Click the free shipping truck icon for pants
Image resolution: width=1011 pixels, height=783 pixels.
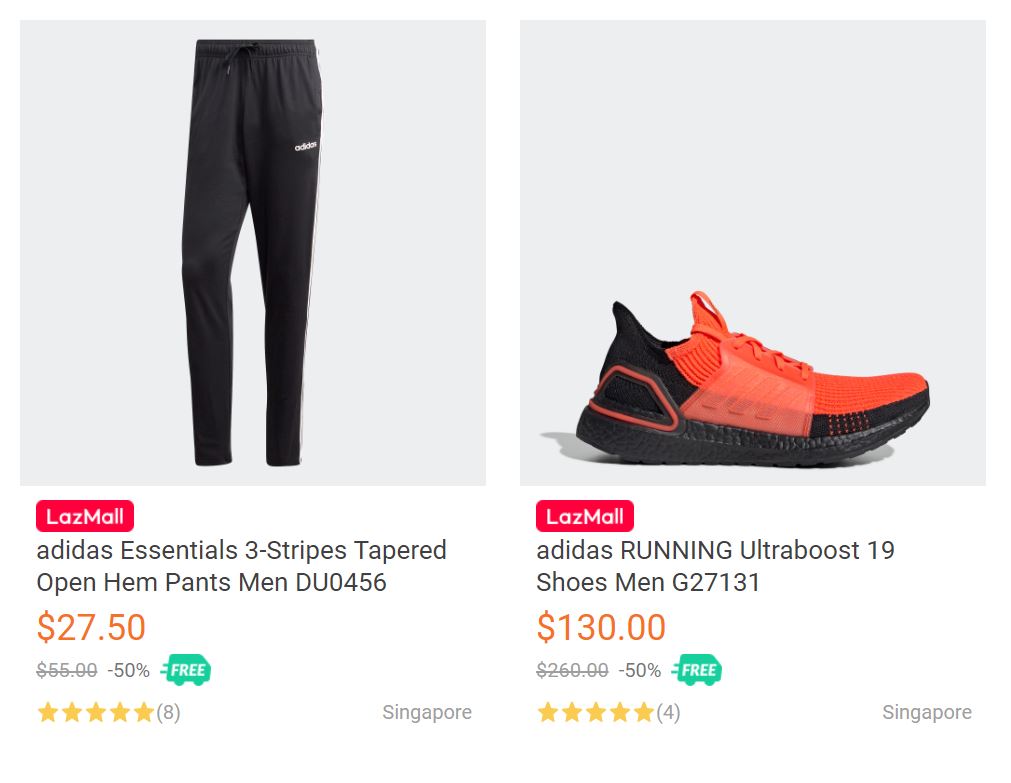[186, 670]
